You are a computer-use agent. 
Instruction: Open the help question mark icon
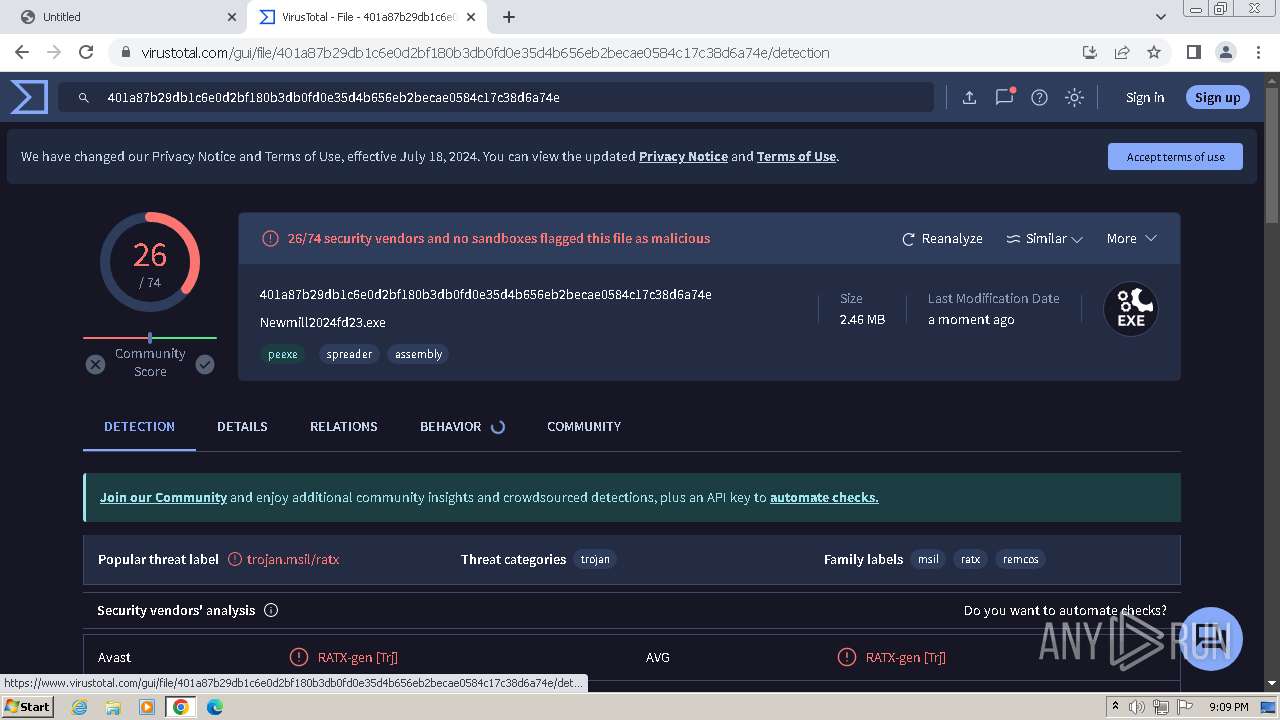click(1039, 97)
